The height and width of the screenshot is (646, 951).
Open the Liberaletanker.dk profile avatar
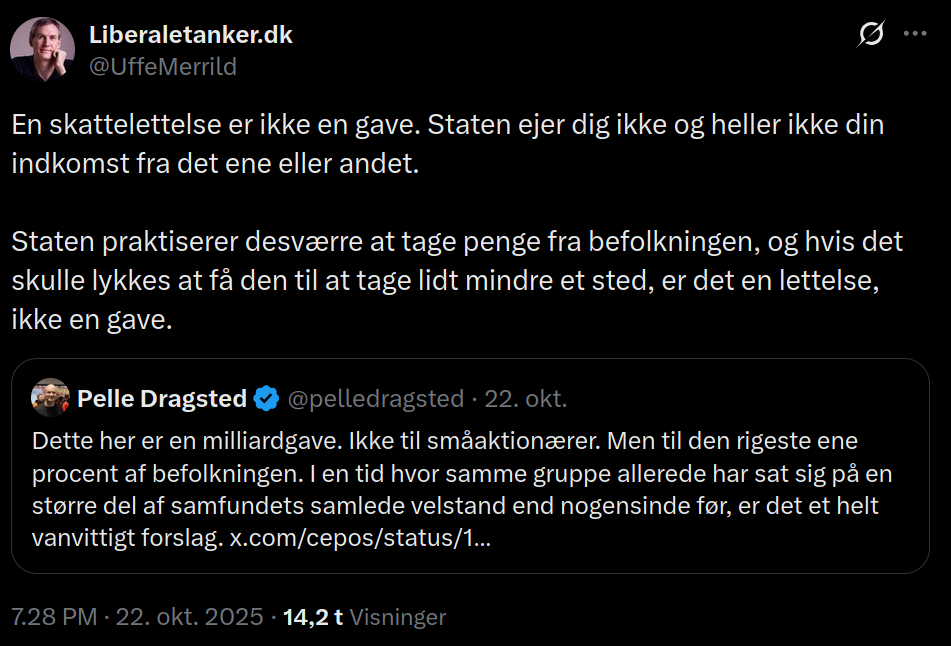42,49
